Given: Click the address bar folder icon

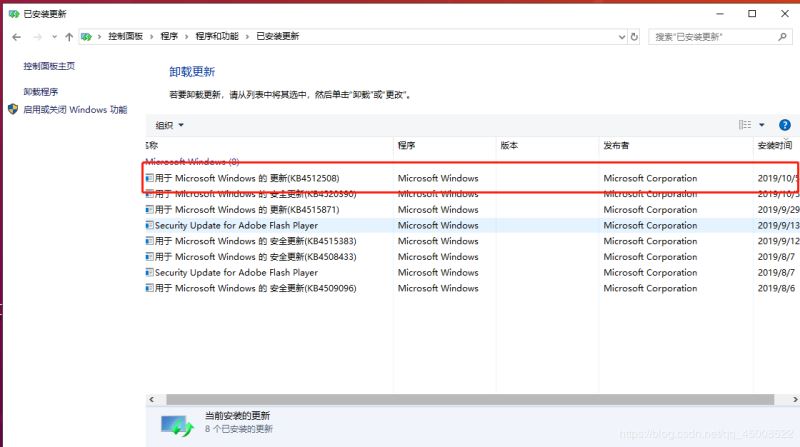Looking at the screenshot, I should tap(87, 36).
